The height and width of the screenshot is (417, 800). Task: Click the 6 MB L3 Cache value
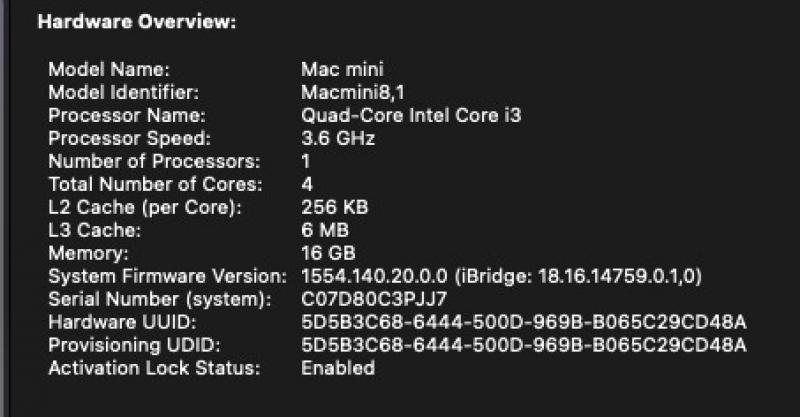click(325, 230)
